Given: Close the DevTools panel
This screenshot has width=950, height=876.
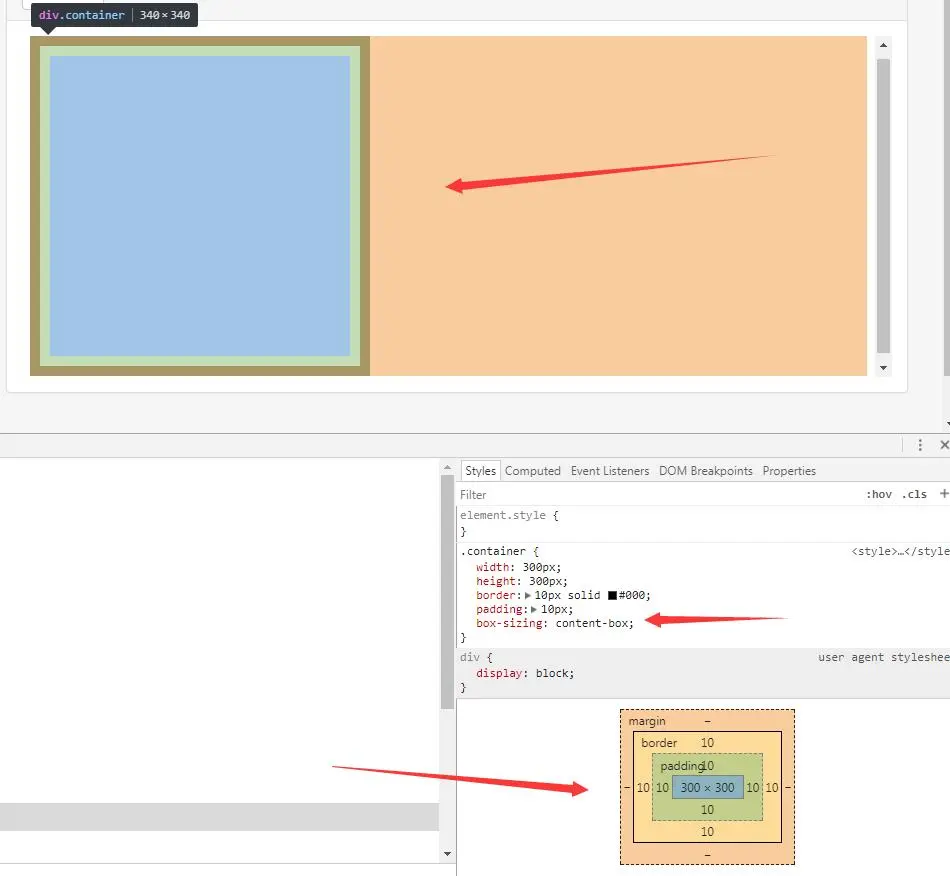Looking at the screenshot, I should pyautogui.click(x=944, y=445).
